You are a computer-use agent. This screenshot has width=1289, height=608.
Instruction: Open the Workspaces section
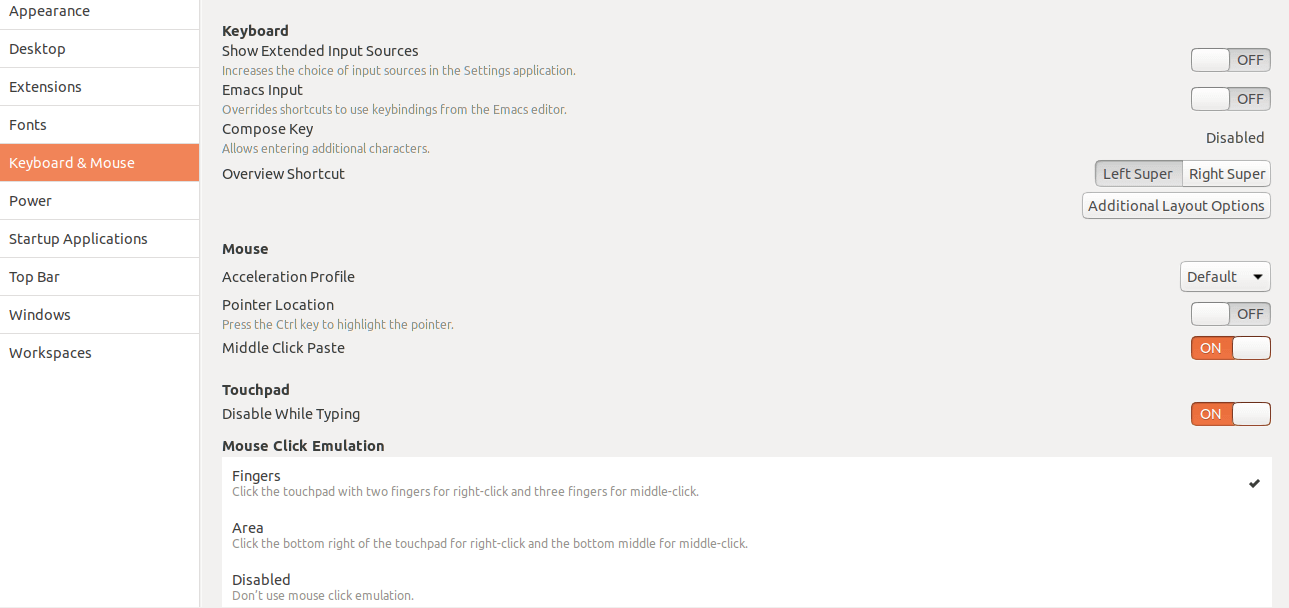pyautogui.click(x=99, y=353)
